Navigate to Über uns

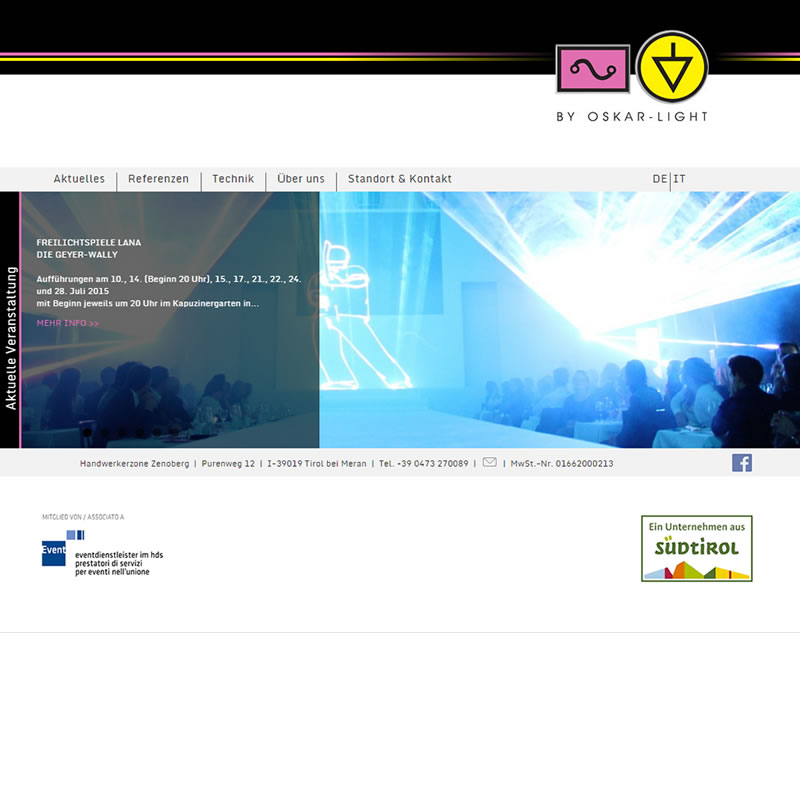(301, 179)
